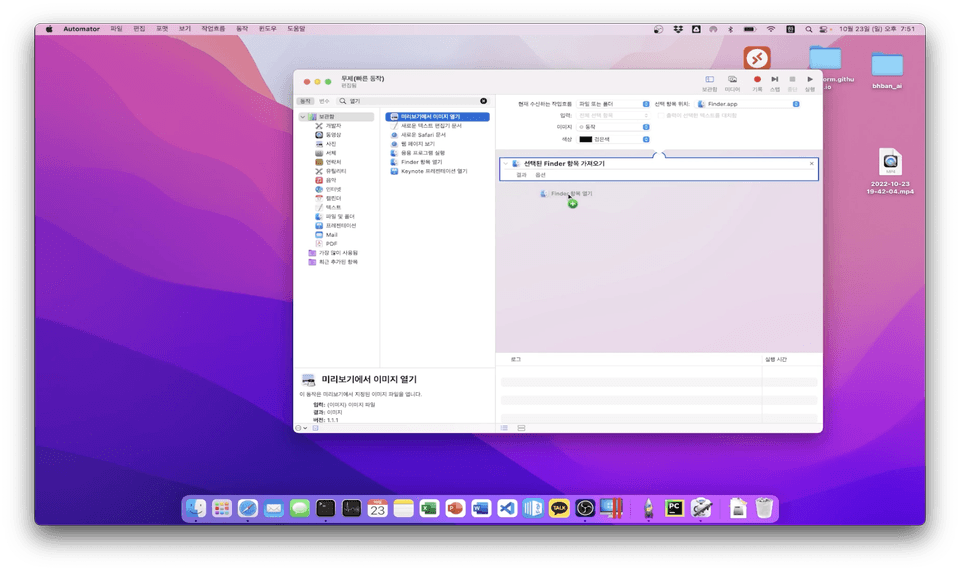This screenshot has width=960, height=571.
Task: Clear the search field with the x button
Action: click(484, 101)
